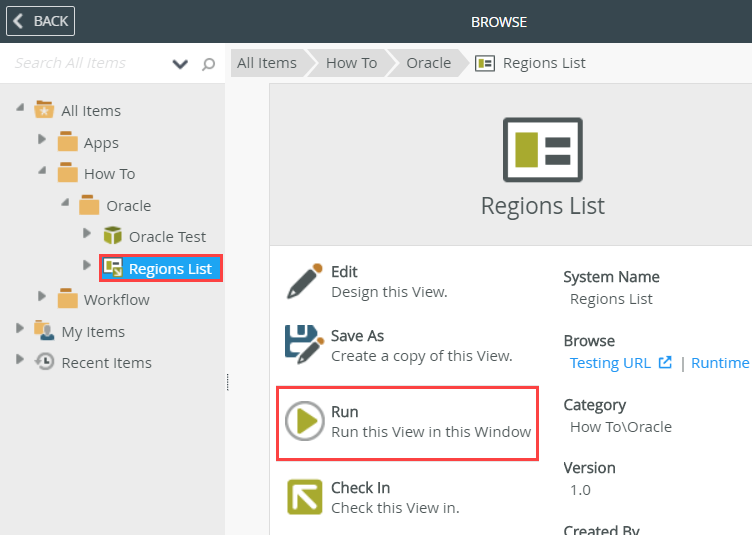Select the Regions List breadcrumb
The height and width of the screenshot is (535, 752).
544,63
